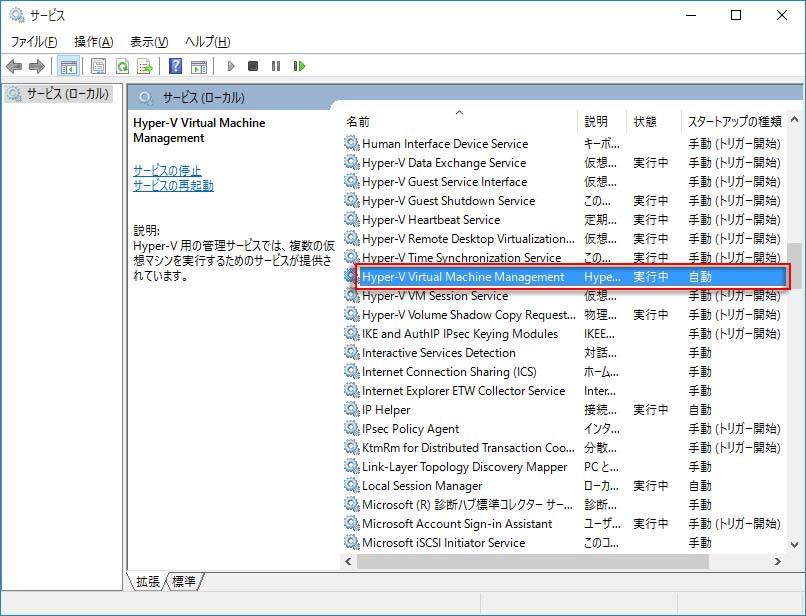The height and width of the screenshot is (616, 806).
Task: Sort by スタートアップの種類 column header
Action: coord(734,121)
